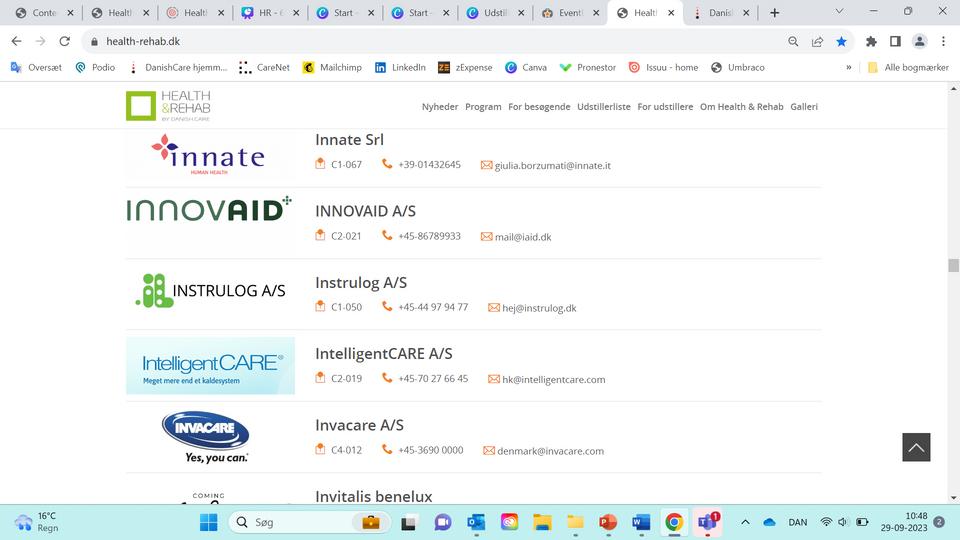Click the Innate Srl exhibitor name
This screenshot has height=540, width=960.
(350, 140)
